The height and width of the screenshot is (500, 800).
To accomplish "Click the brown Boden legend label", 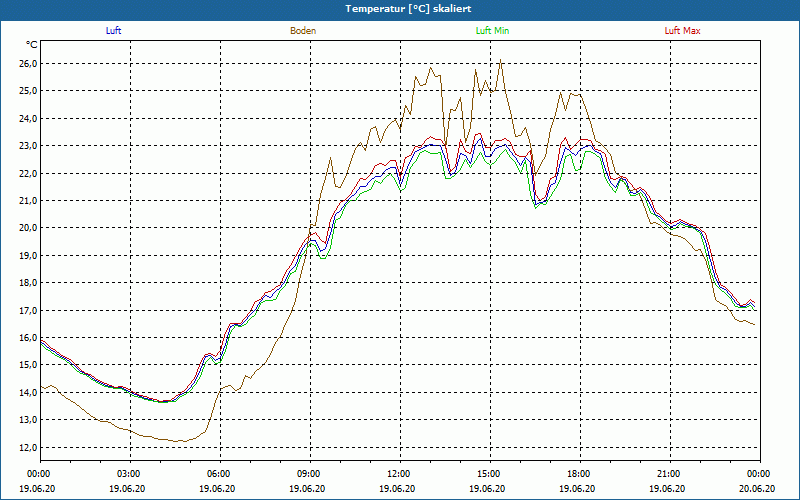I will coord(303,31).
